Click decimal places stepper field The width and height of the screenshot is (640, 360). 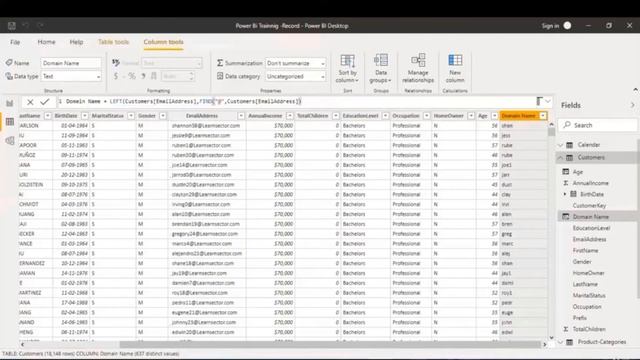point(178,76)
